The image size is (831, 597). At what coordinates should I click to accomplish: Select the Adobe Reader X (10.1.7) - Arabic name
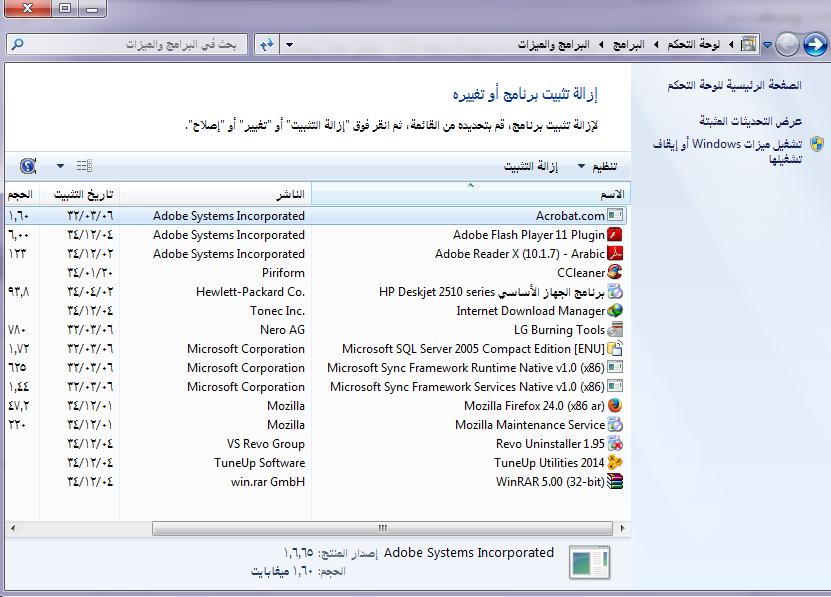click(520, 254)
